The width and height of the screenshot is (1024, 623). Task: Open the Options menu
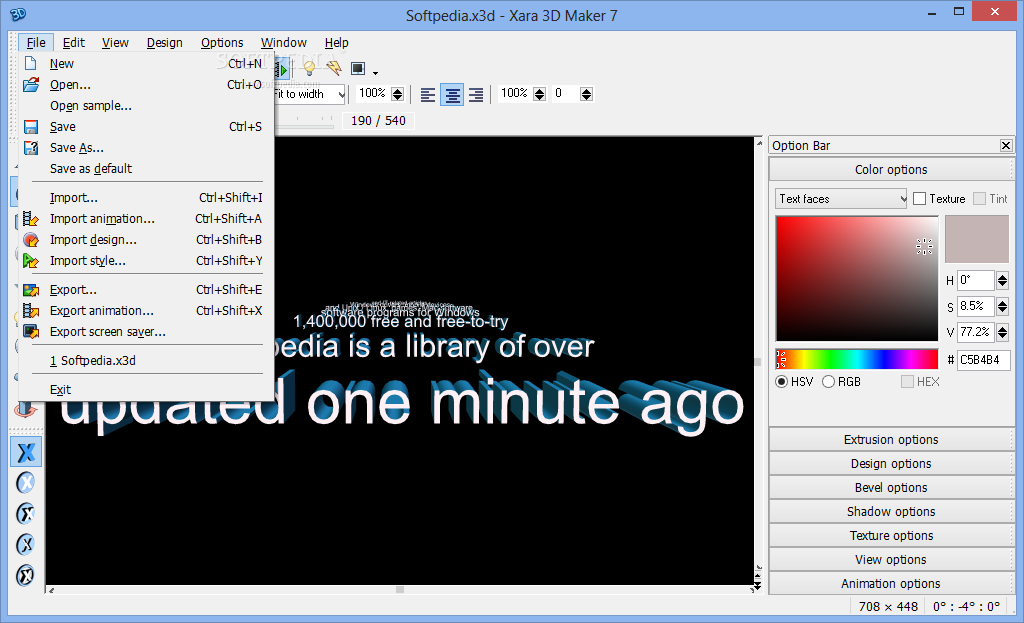222,42
